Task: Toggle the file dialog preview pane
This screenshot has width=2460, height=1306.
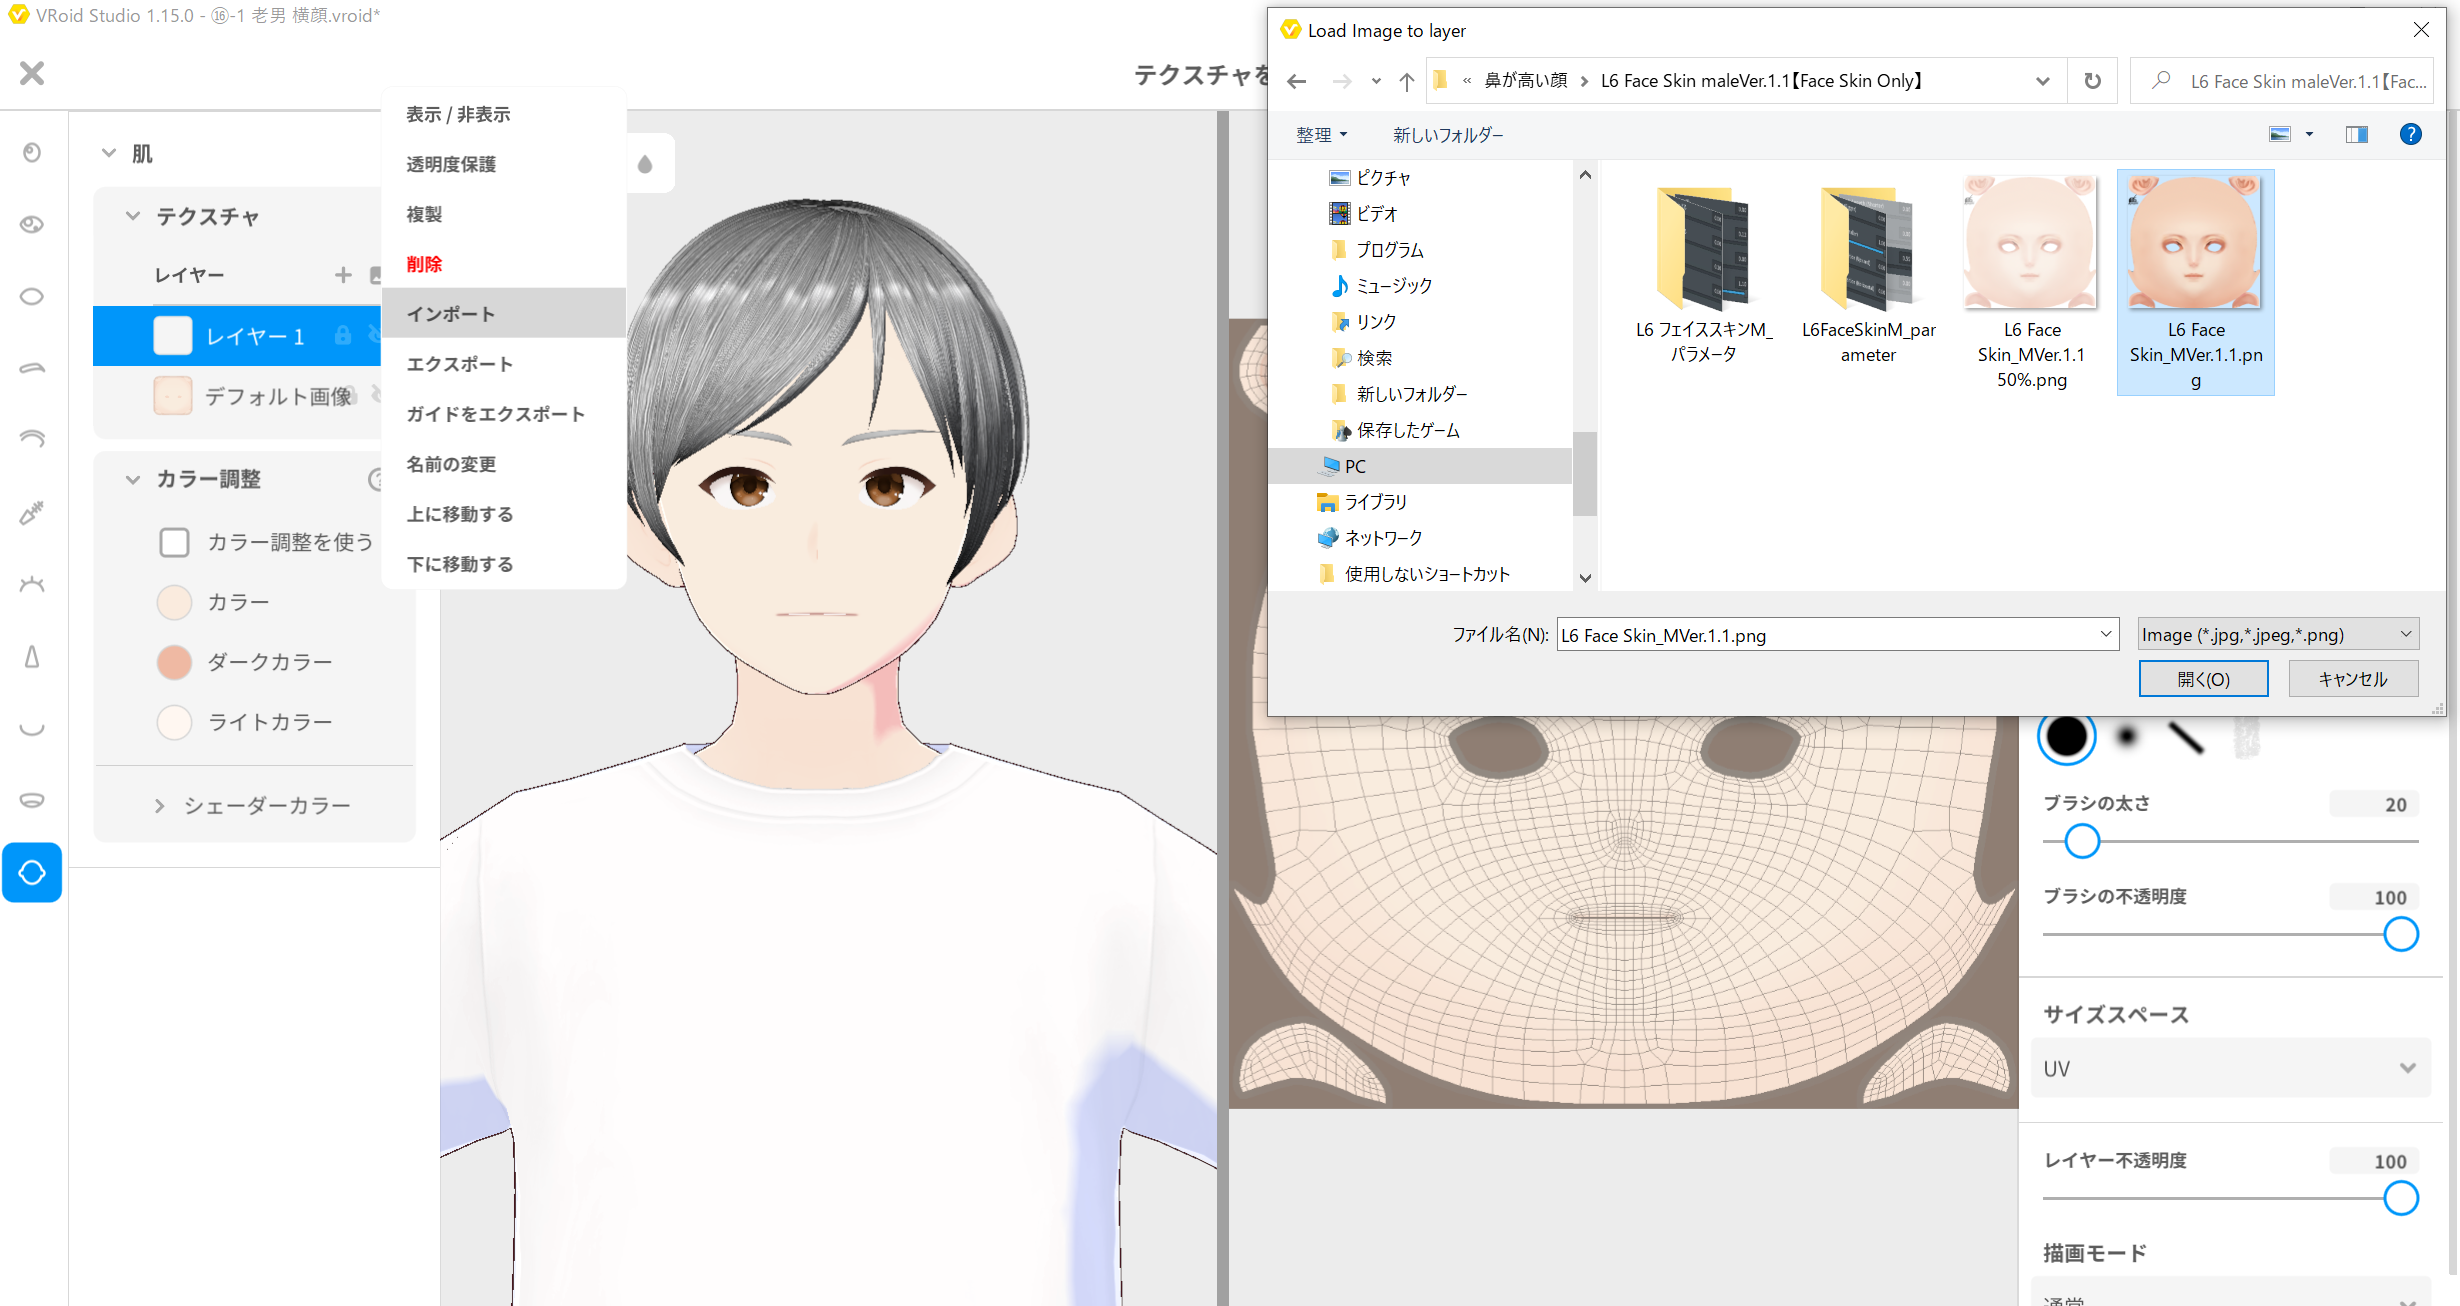Action: click(2356, 134)
